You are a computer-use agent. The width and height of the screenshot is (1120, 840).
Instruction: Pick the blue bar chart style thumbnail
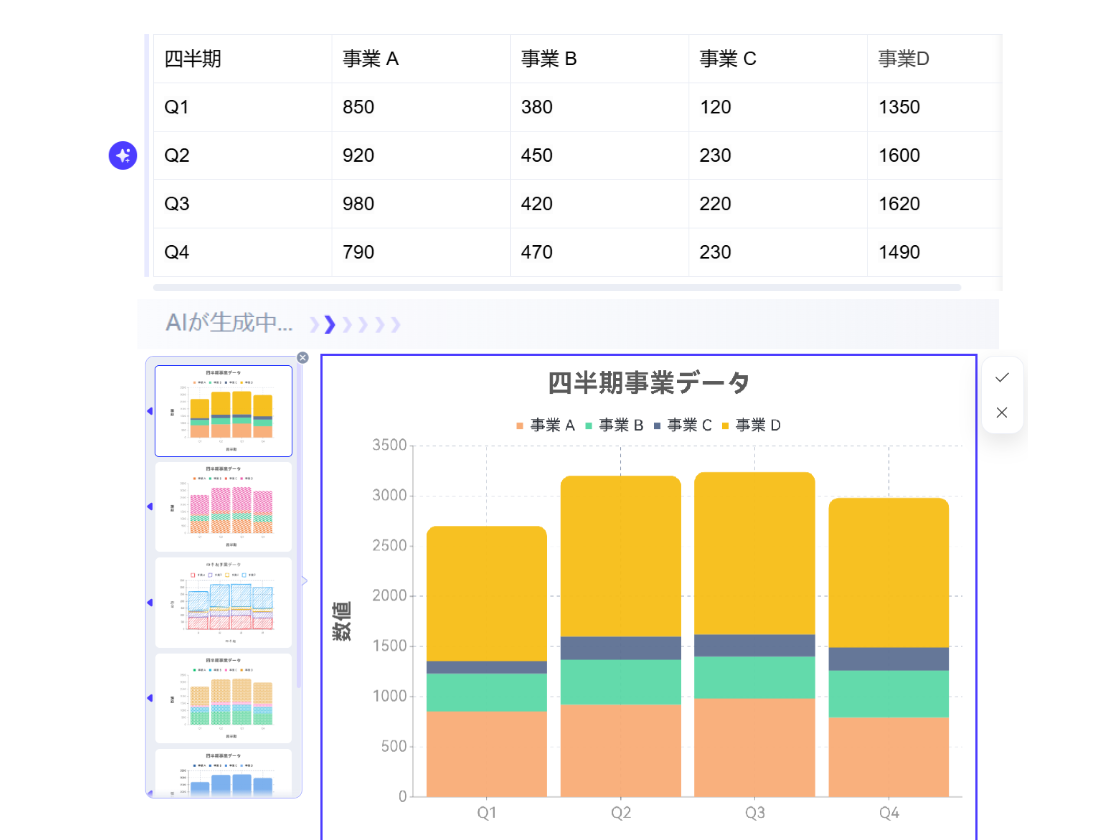click(223, 773)
